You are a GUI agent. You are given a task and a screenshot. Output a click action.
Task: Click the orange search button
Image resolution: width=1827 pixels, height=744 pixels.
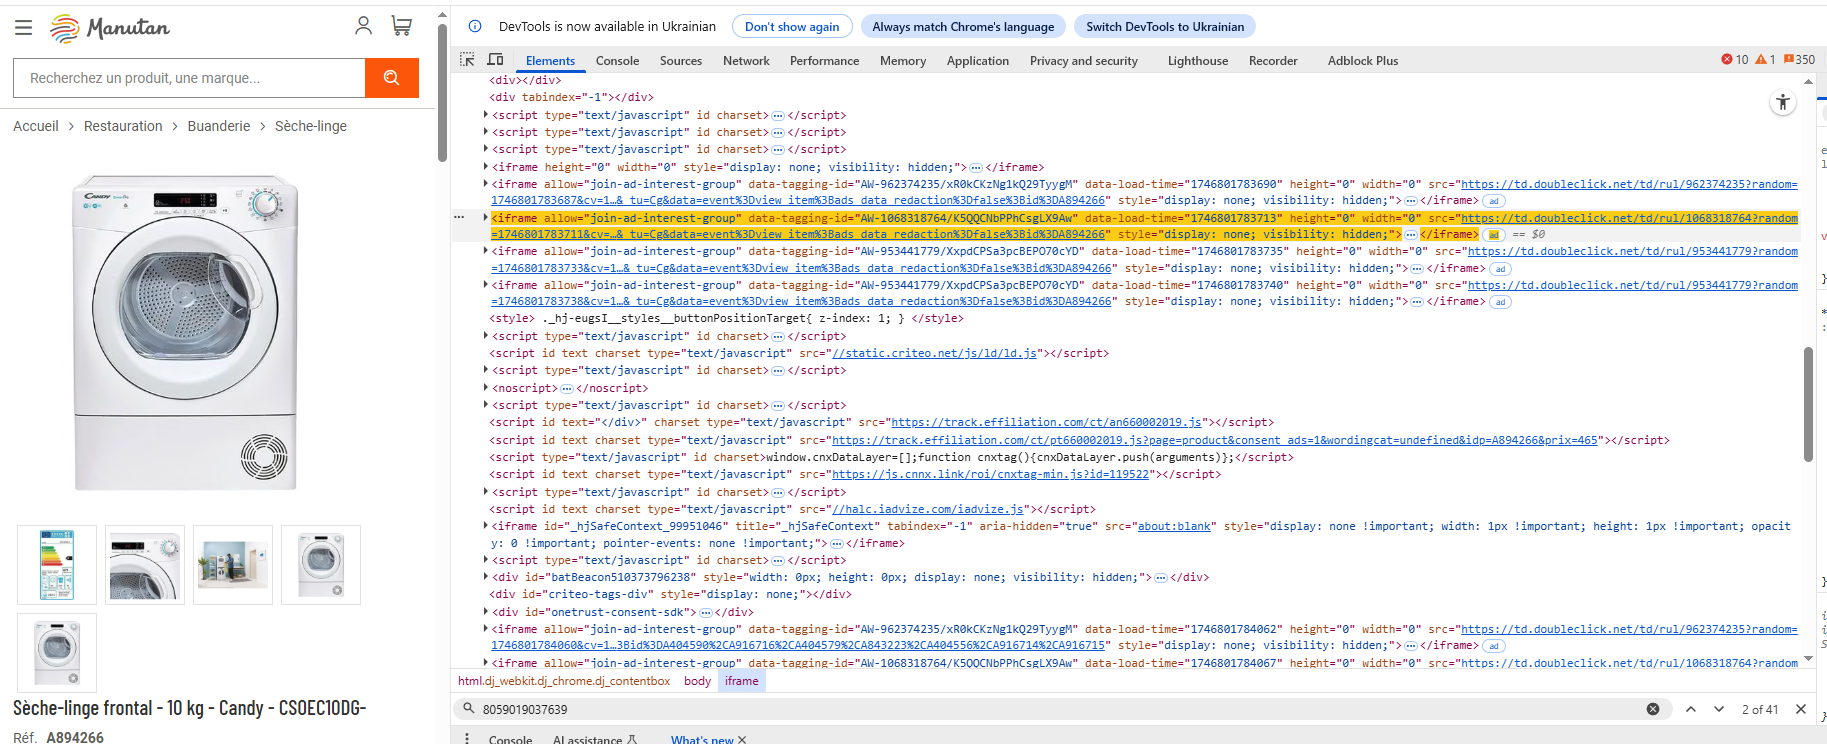392,78
